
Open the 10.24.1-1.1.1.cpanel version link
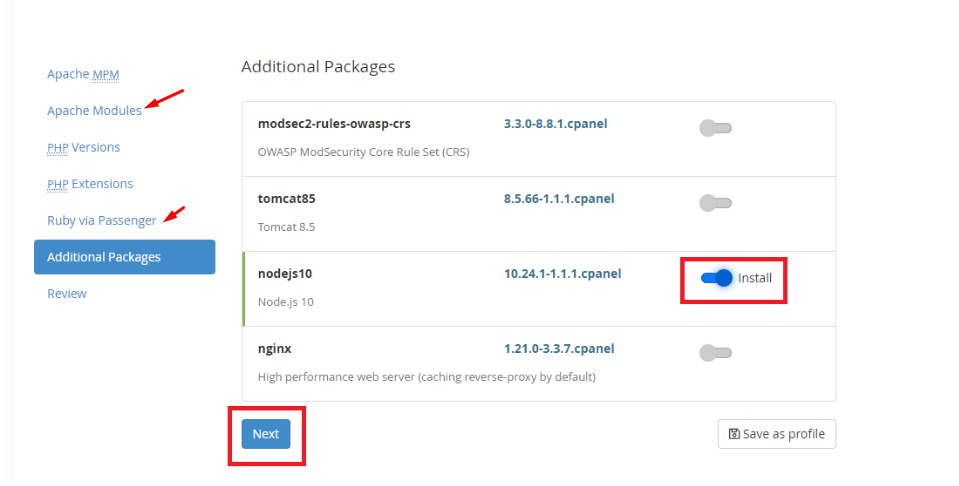click(x=563, y=274)
